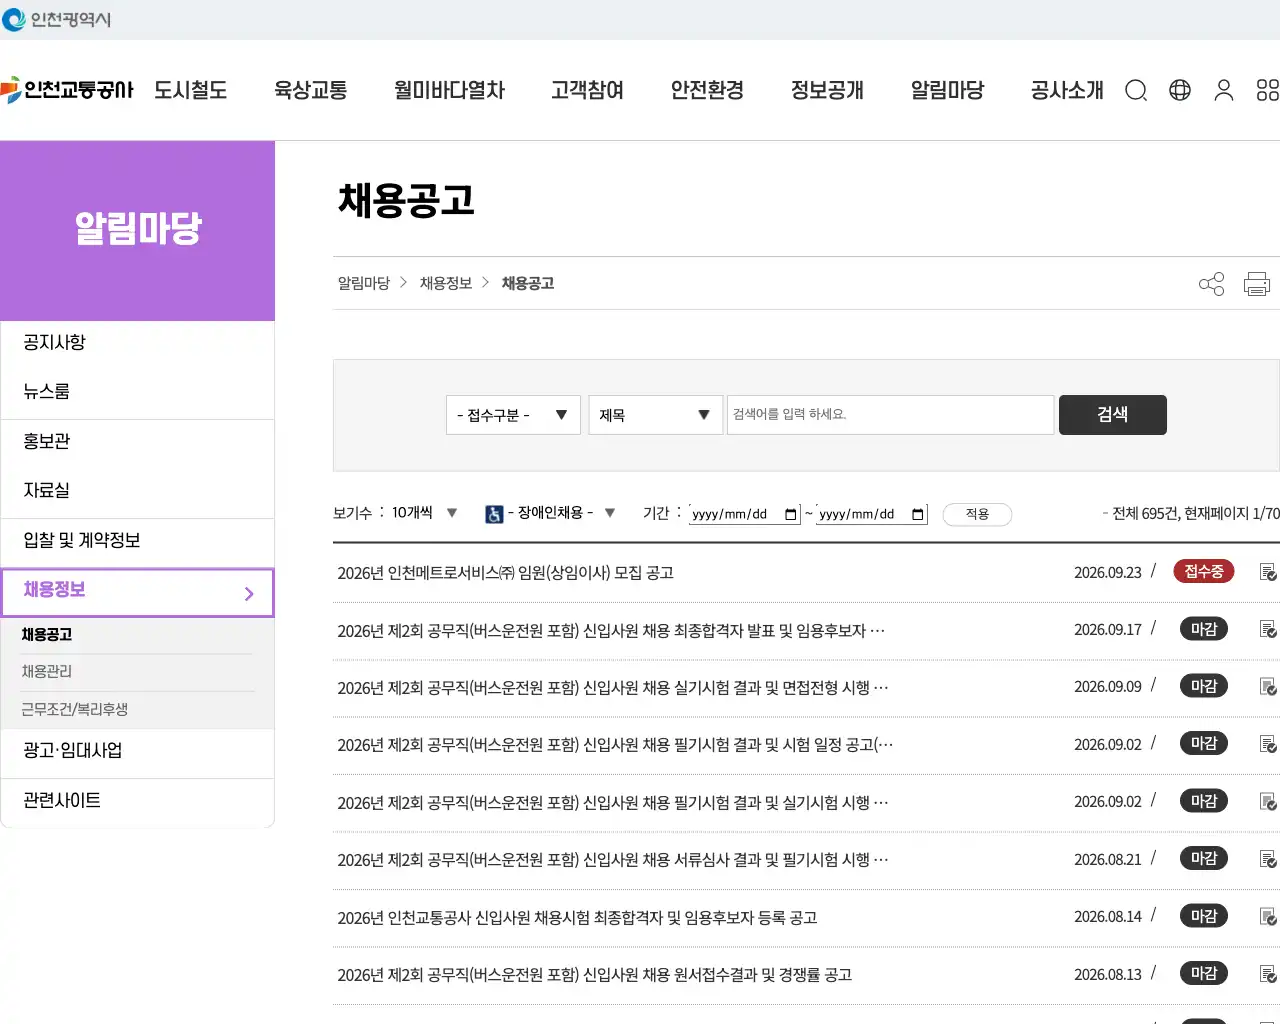Viewport: 1280px width, 1024px height.
Task: Open 인천메트로서비스 임원 모집 공고 post
Action: 506,573
